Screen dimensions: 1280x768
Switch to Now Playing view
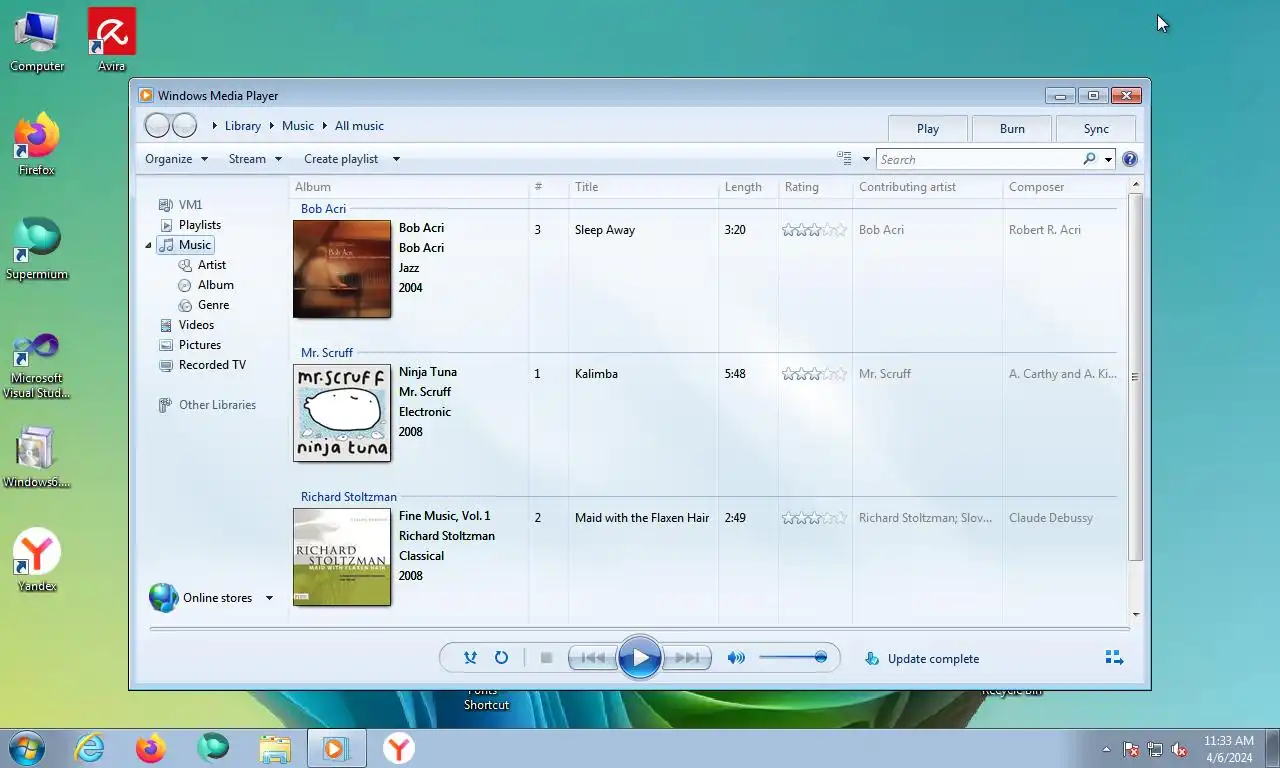(x=1114, y=658)
